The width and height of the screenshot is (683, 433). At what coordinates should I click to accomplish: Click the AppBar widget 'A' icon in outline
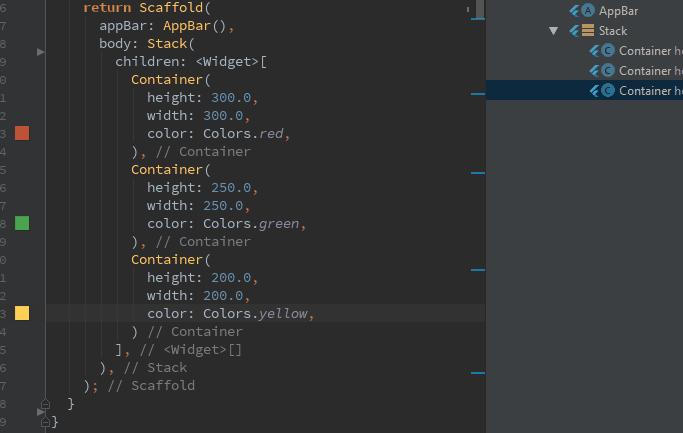pyautogui.click(x=588, y=11)
